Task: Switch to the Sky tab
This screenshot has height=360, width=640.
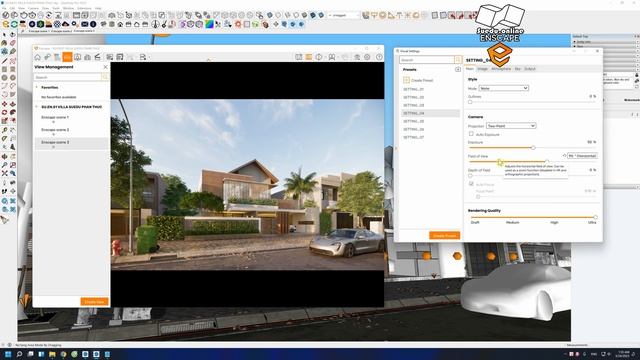Action: (x=518, y=69)
